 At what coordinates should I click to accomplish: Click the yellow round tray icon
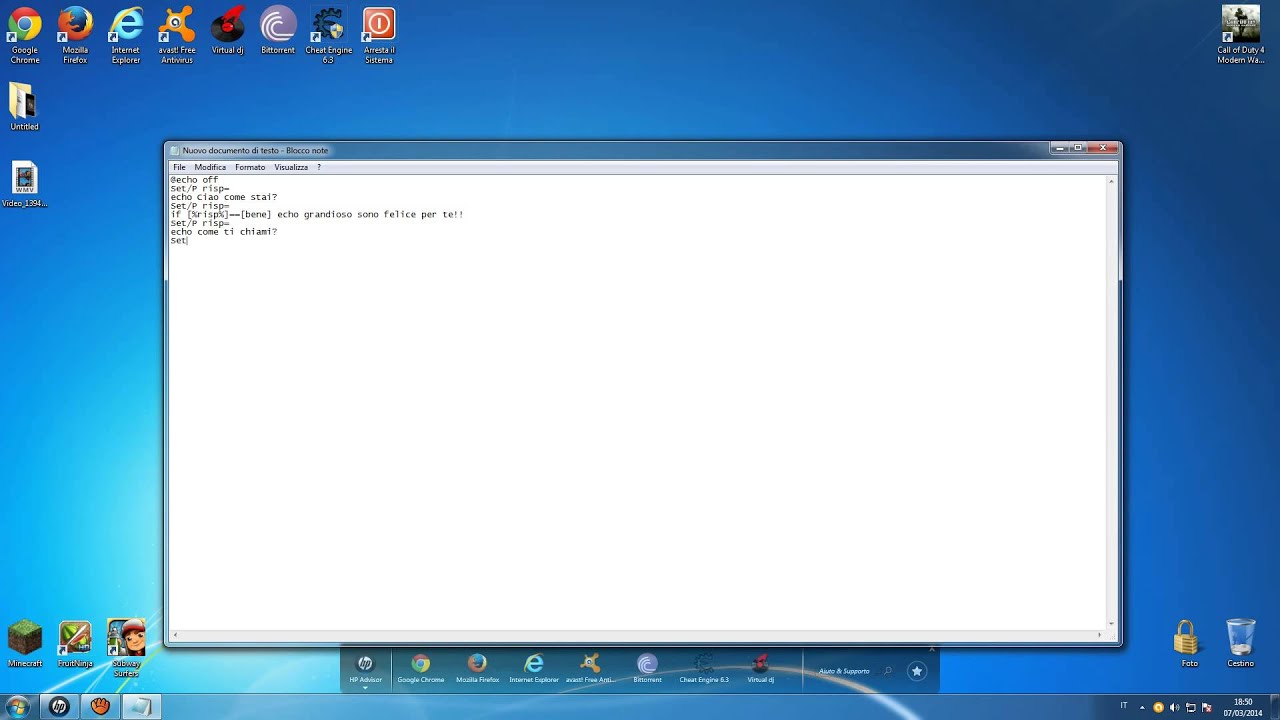click(x=1159, y=707)
